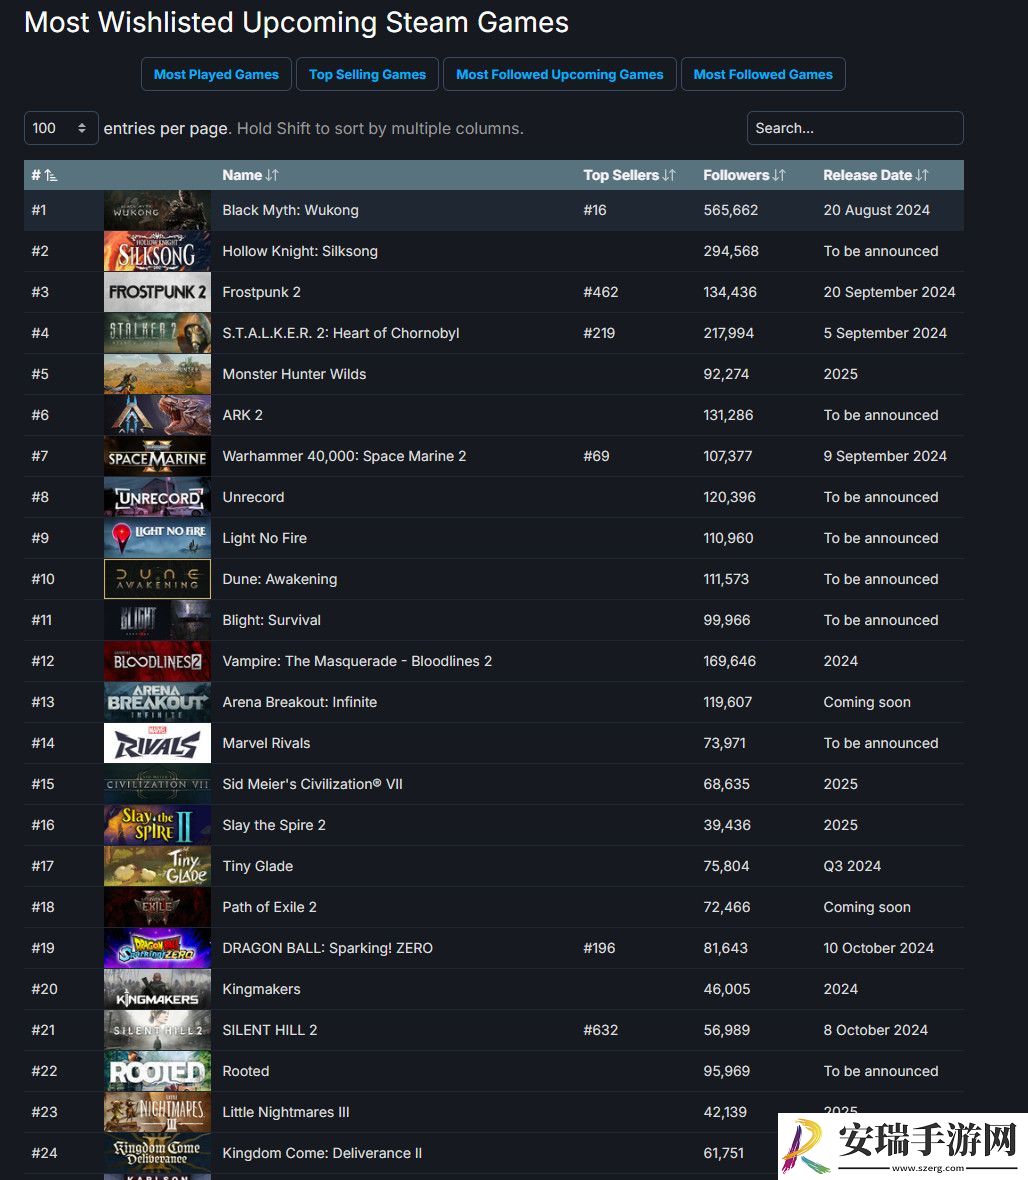Click release date 8 October 2024
Screen dimensions: 1028x1180
click(x=875, y=1030)
